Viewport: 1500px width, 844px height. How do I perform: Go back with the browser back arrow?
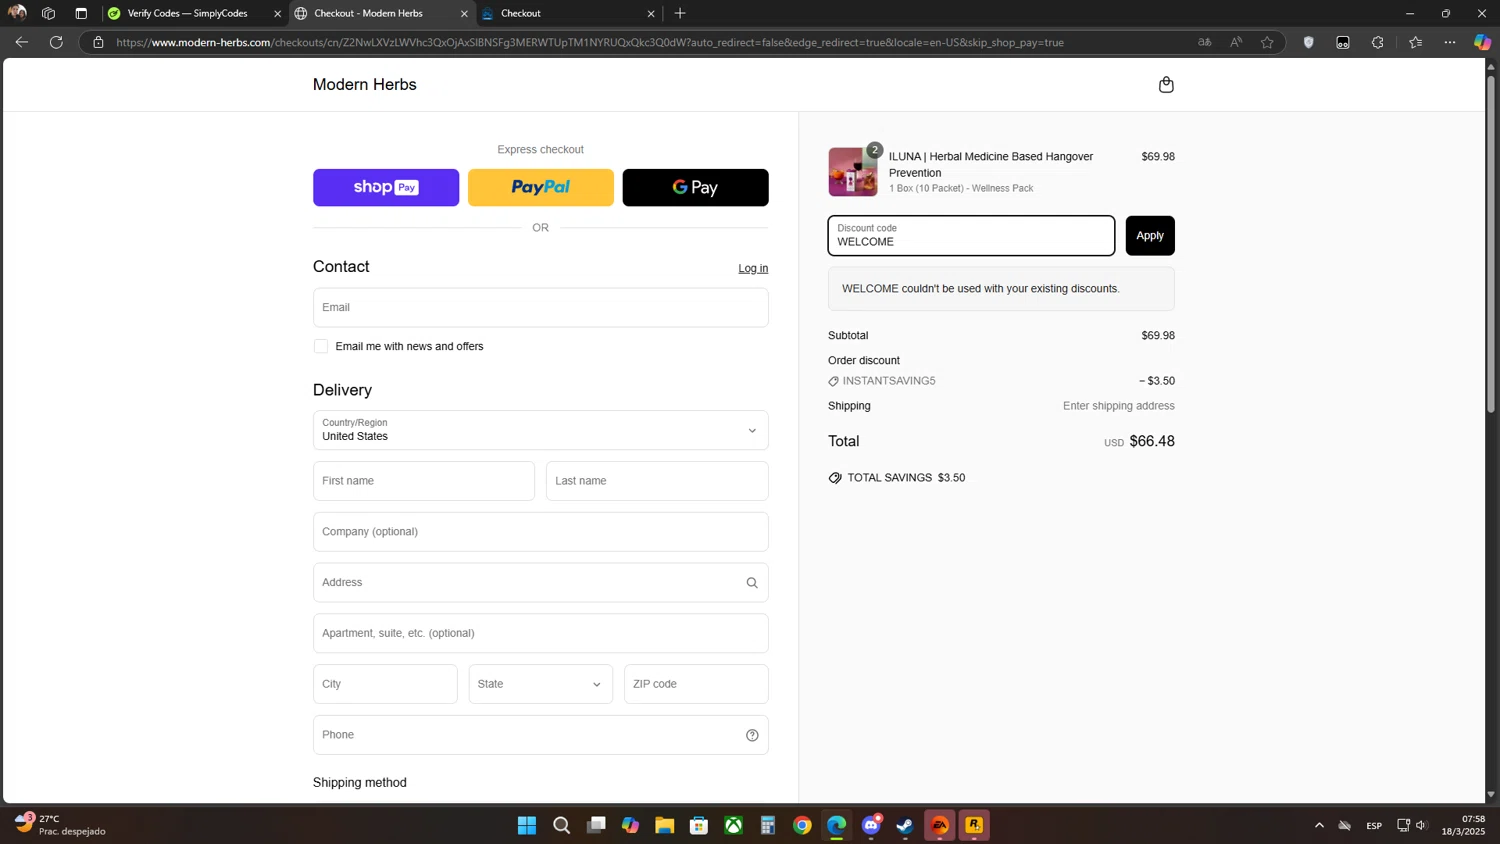[22, 42]
